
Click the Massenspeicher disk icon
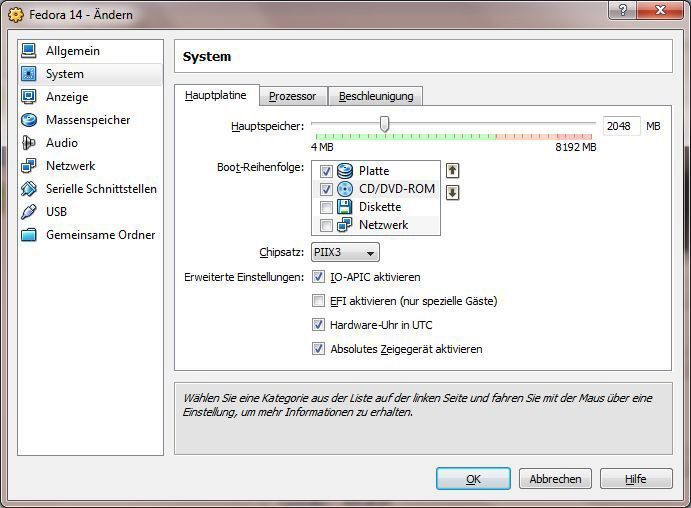coord(29,119)
